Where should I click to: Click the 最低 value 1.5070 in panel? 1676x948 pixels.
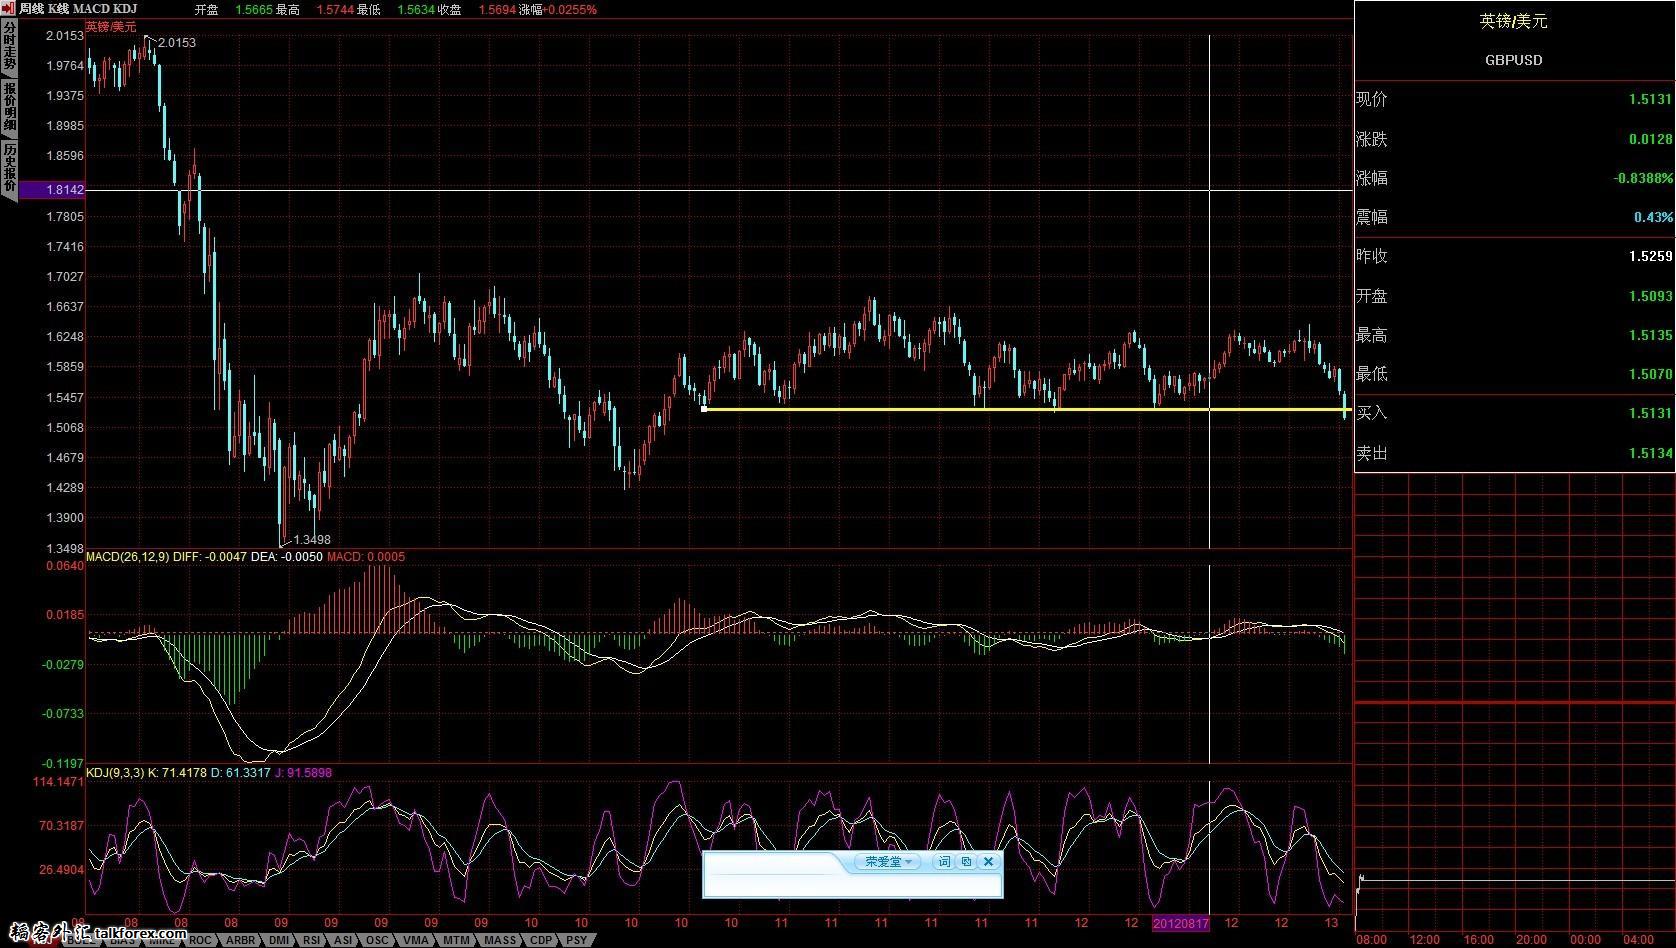coord(1650,374)
